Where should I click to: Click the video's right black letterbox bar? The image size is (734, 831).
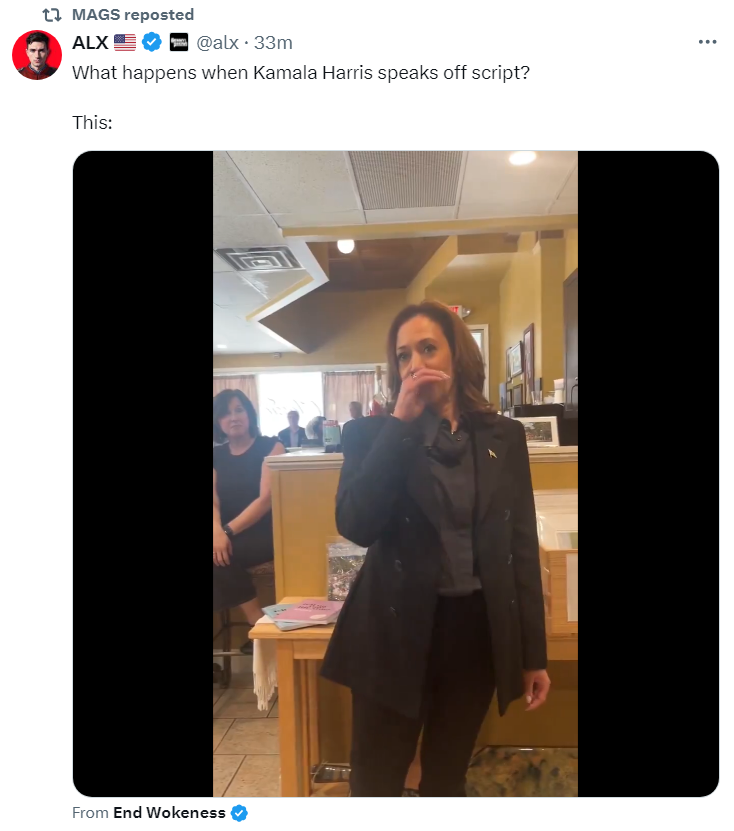click(648, 474)
